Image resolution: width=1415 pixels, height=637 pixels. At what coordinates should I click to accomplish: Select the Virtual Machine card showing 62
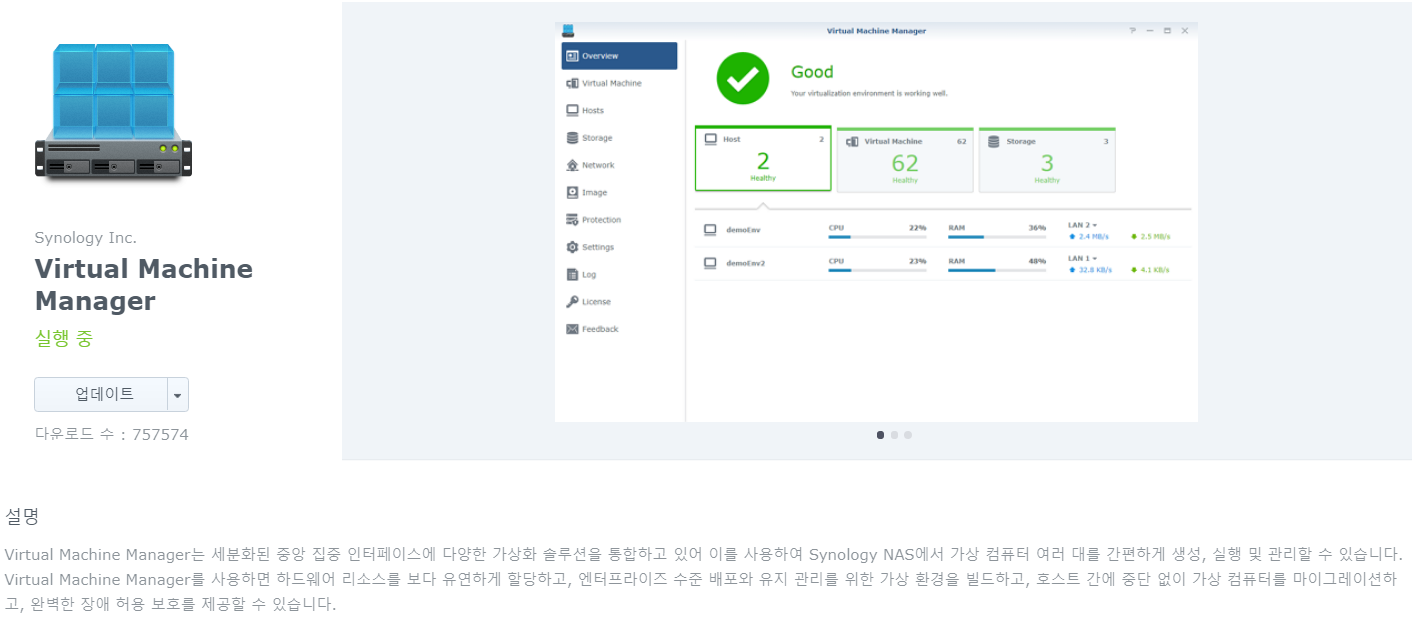pos(905,160)
